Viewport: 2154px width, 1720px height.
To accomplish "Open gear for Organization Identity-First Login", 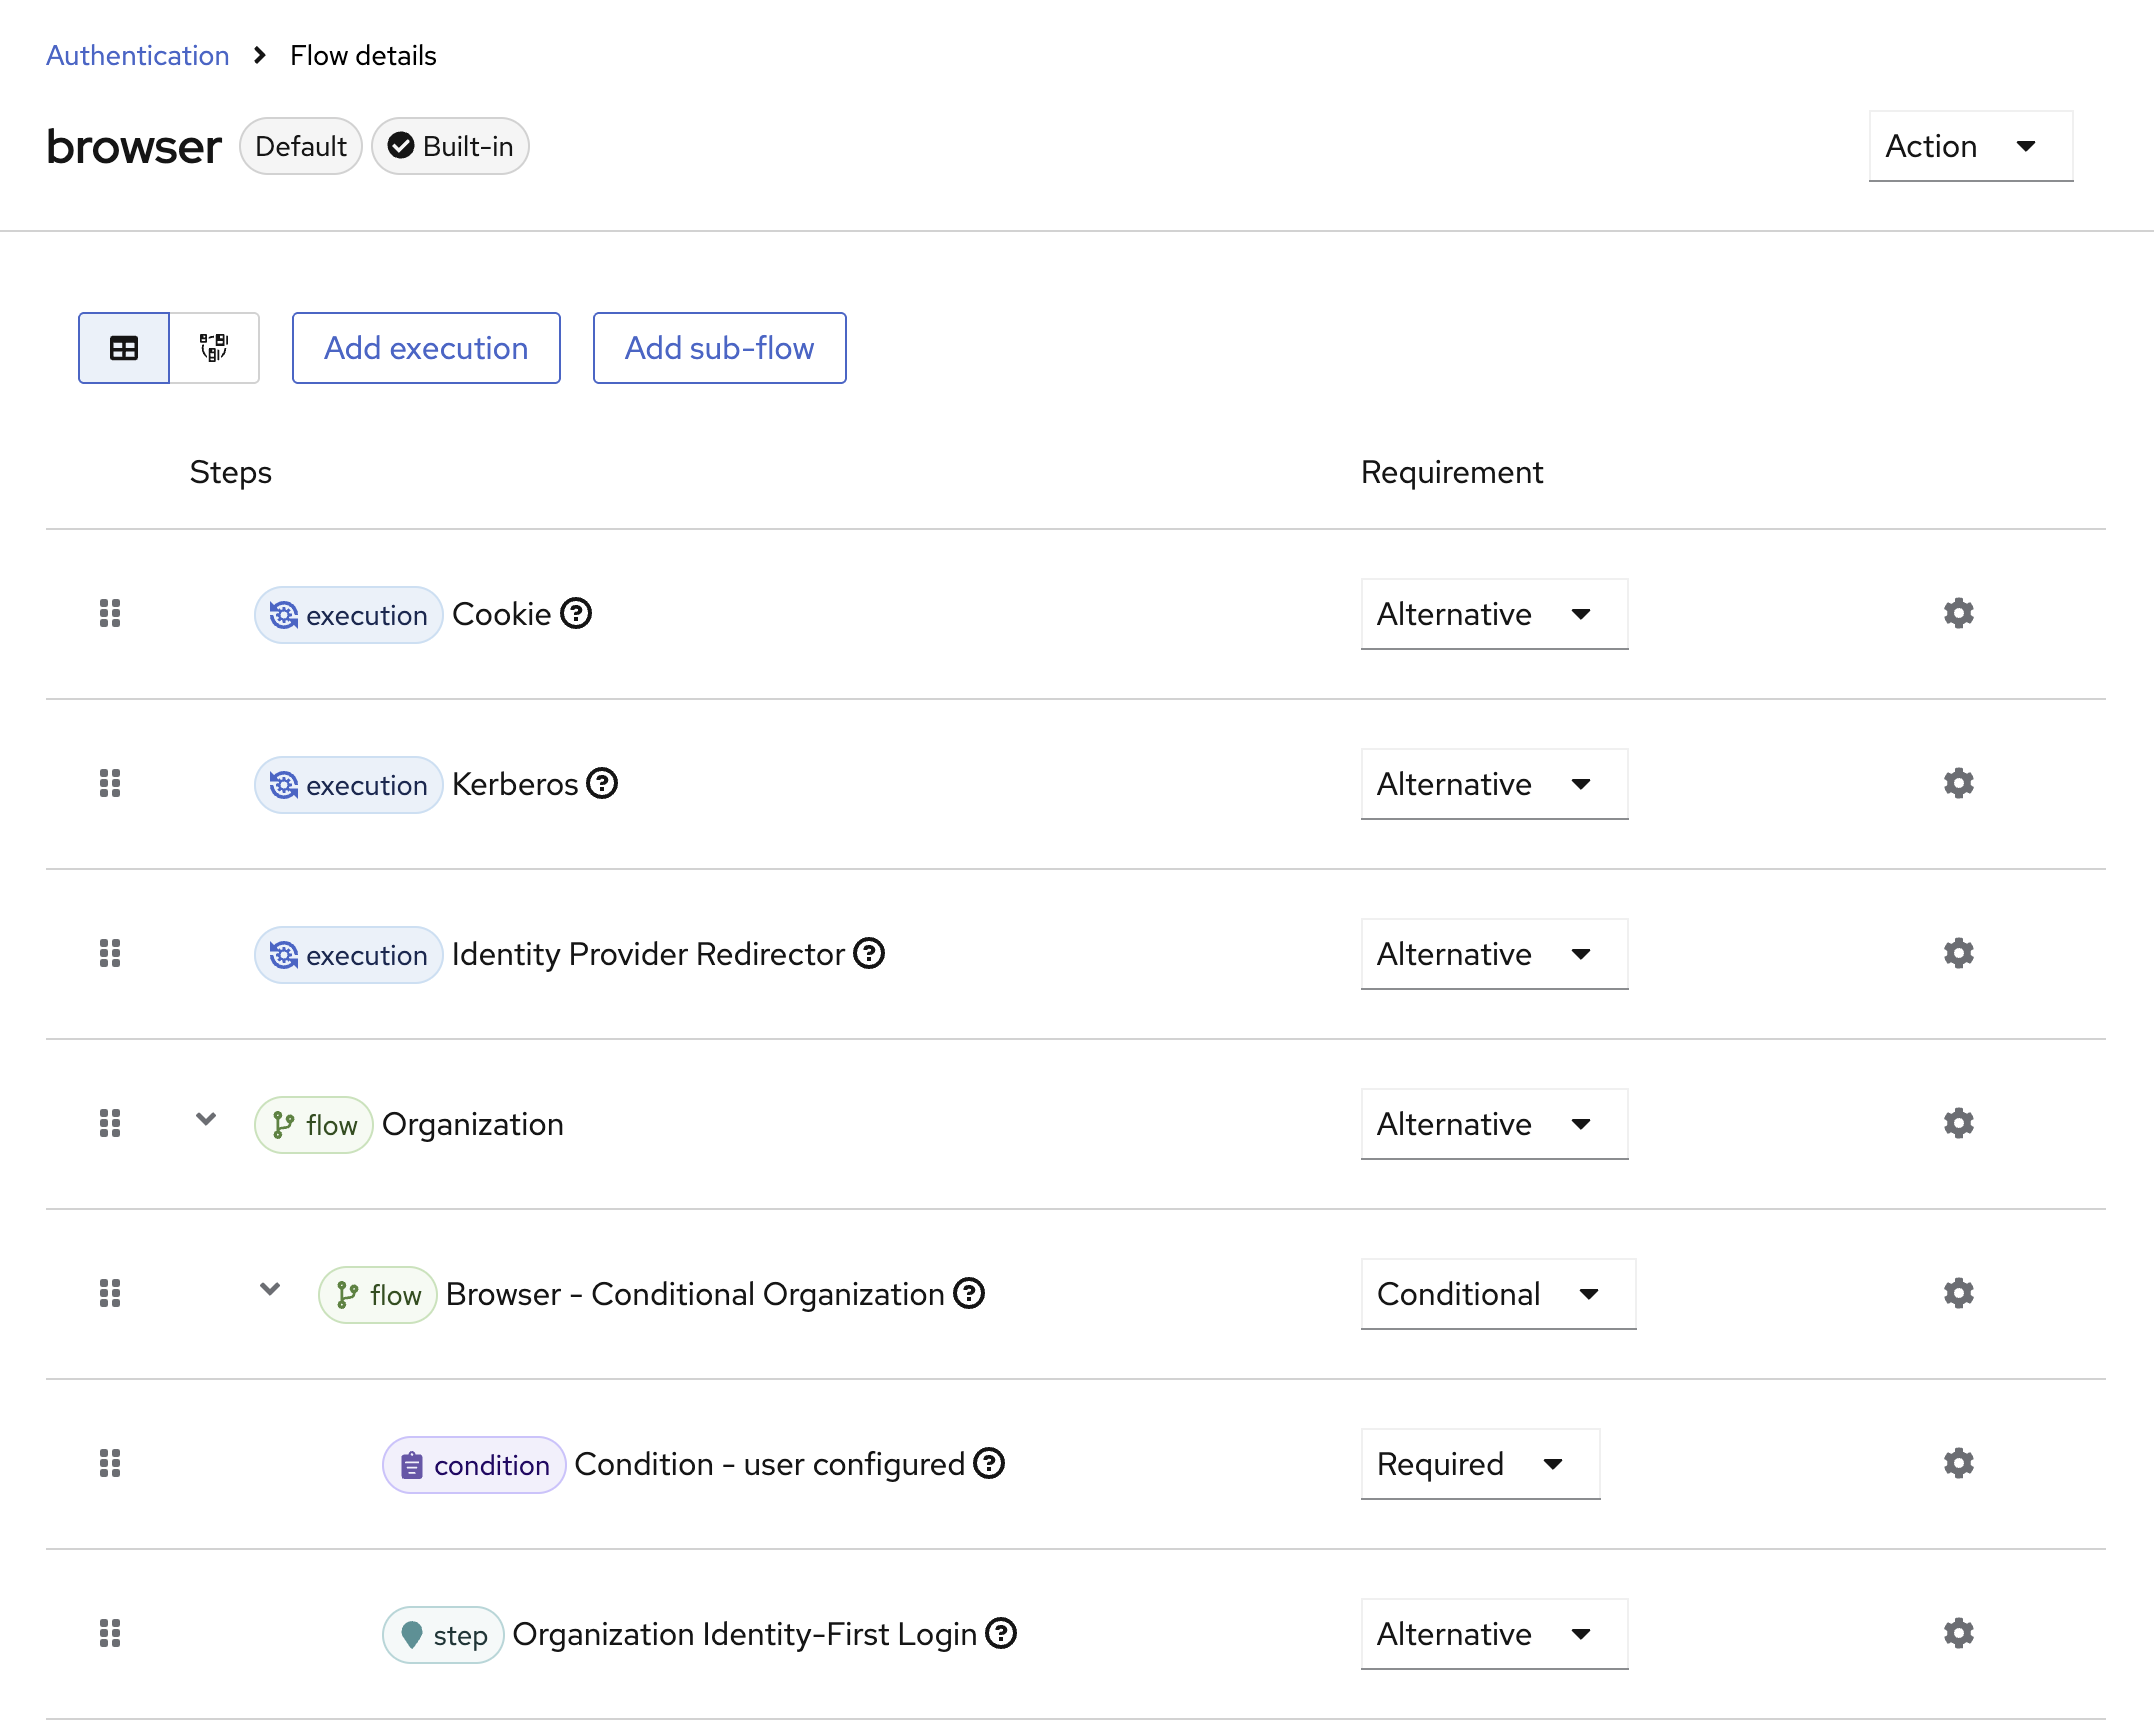I will [x=1958, y=1633].
